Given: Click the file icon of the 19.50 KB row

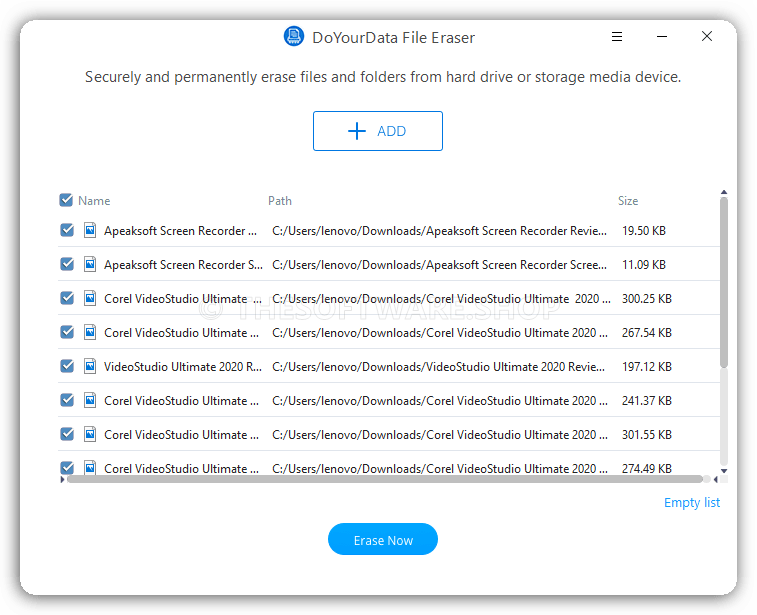Looking at the screenshot, I should 90,230.
